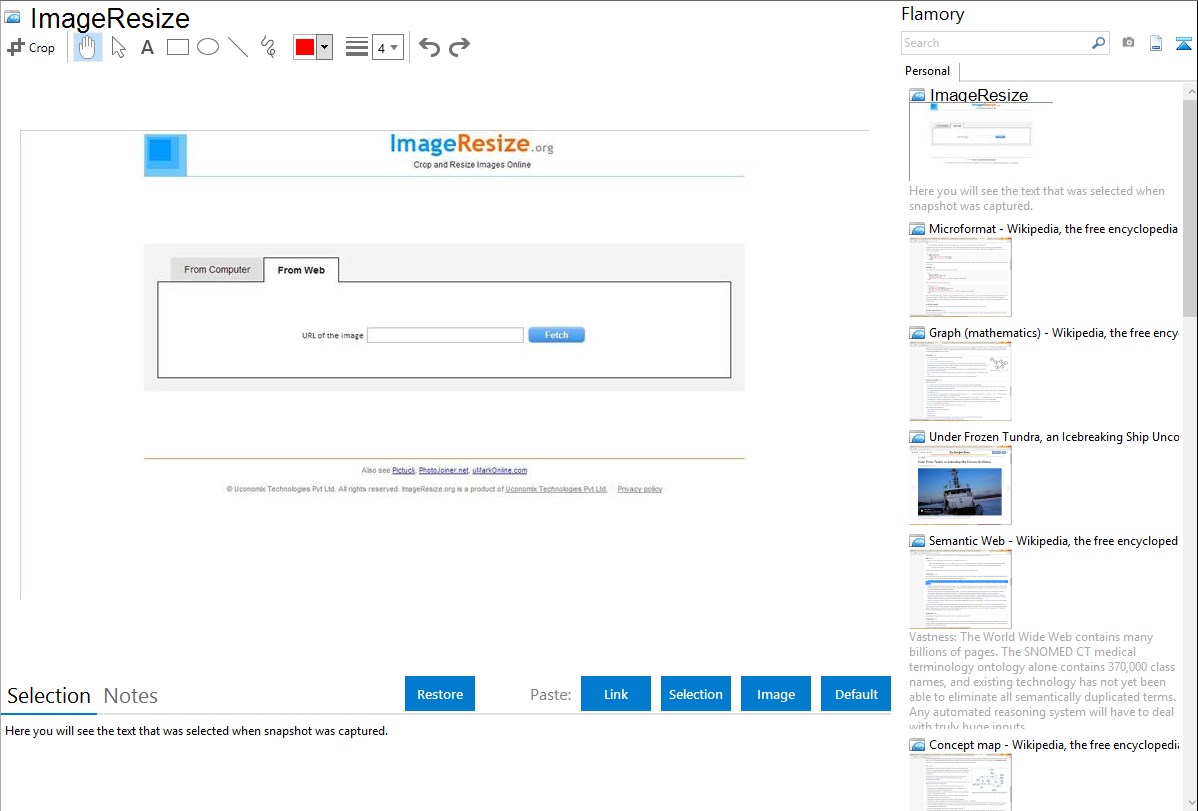Activate the hand pan tool

click(x=88, y=47)
